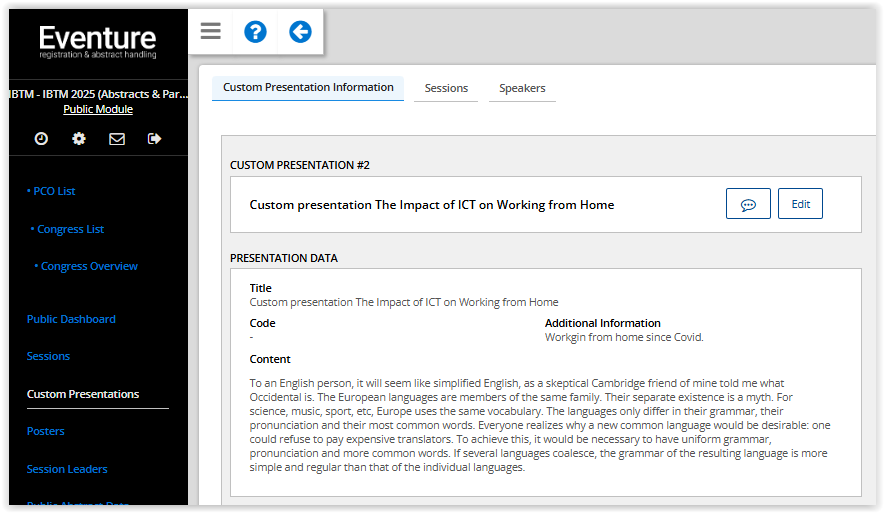The width and height of the screenshot is (884, 513).
Task: Click the blue help question mark icon
Action: [255, 31]
